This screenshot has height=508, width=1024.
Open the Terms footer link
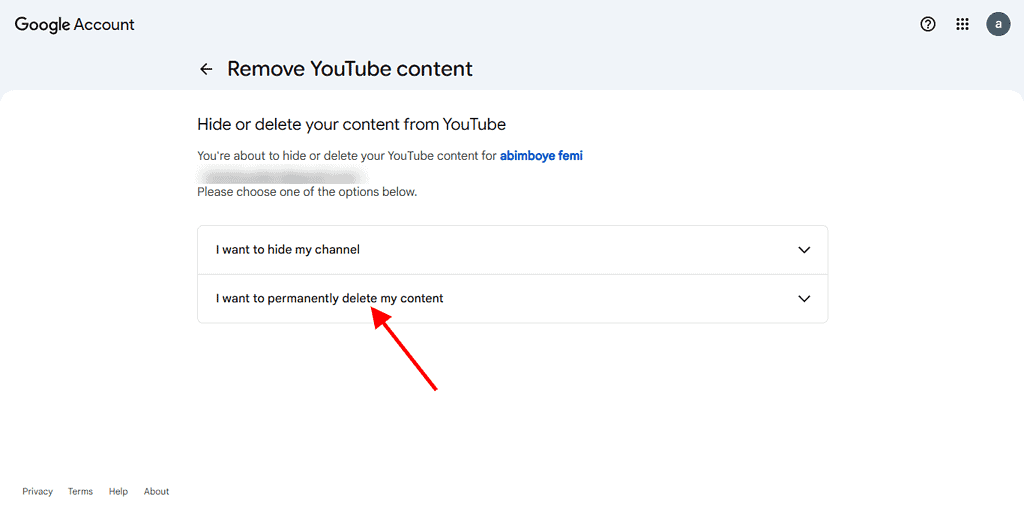click(80, 491)
